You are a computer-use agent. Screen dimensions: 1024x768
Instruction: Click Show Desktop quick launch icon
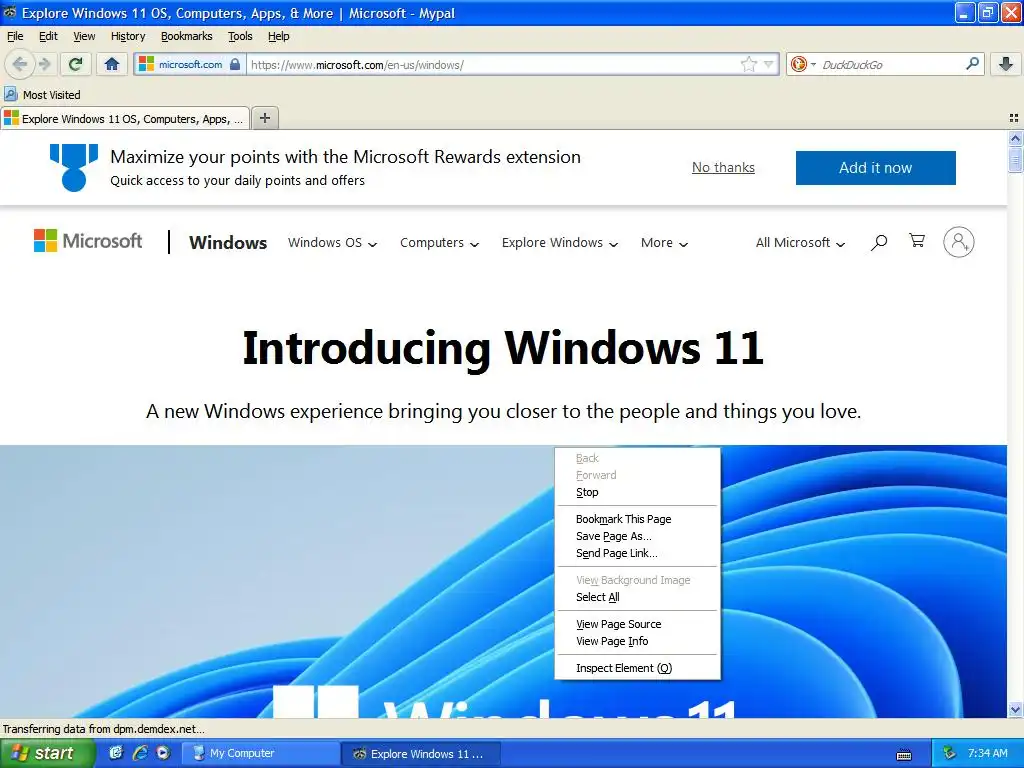pyautogui.click(x=116, y=753)
